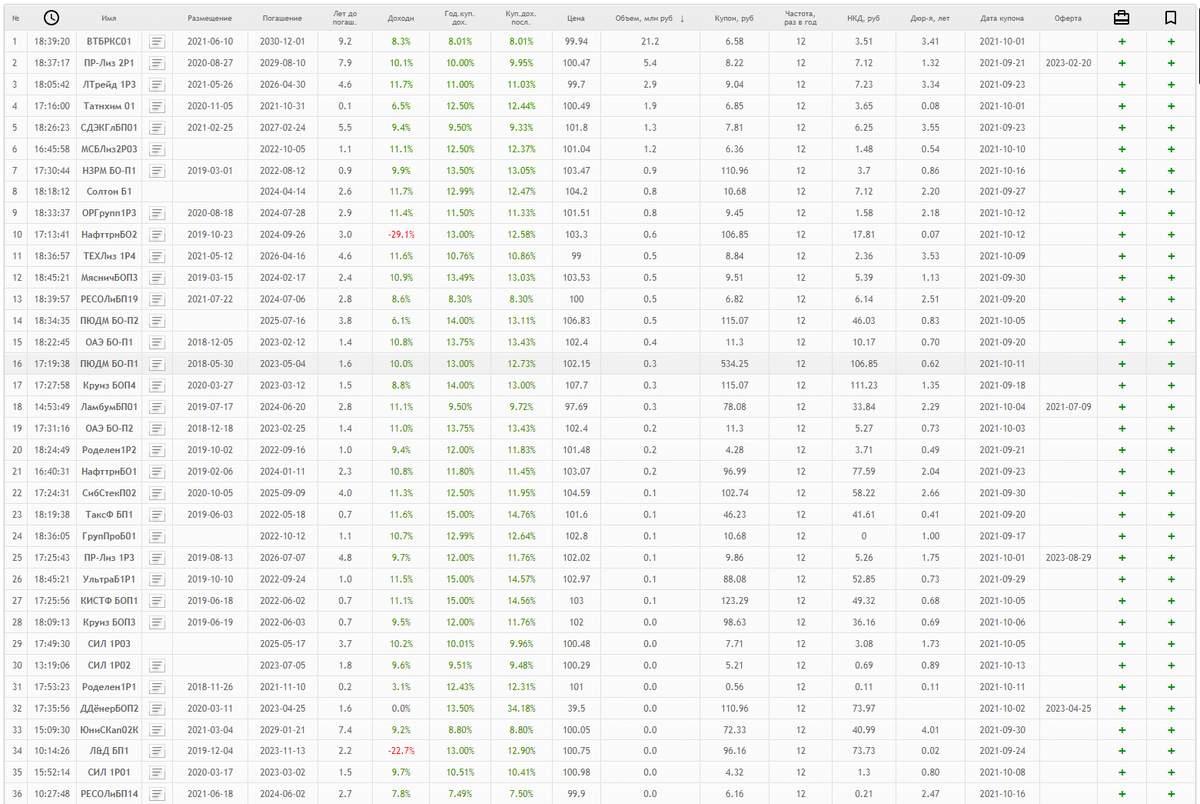Select coupon value 534.25
This screenshot has height=804, width=1200.
(734, 363)
